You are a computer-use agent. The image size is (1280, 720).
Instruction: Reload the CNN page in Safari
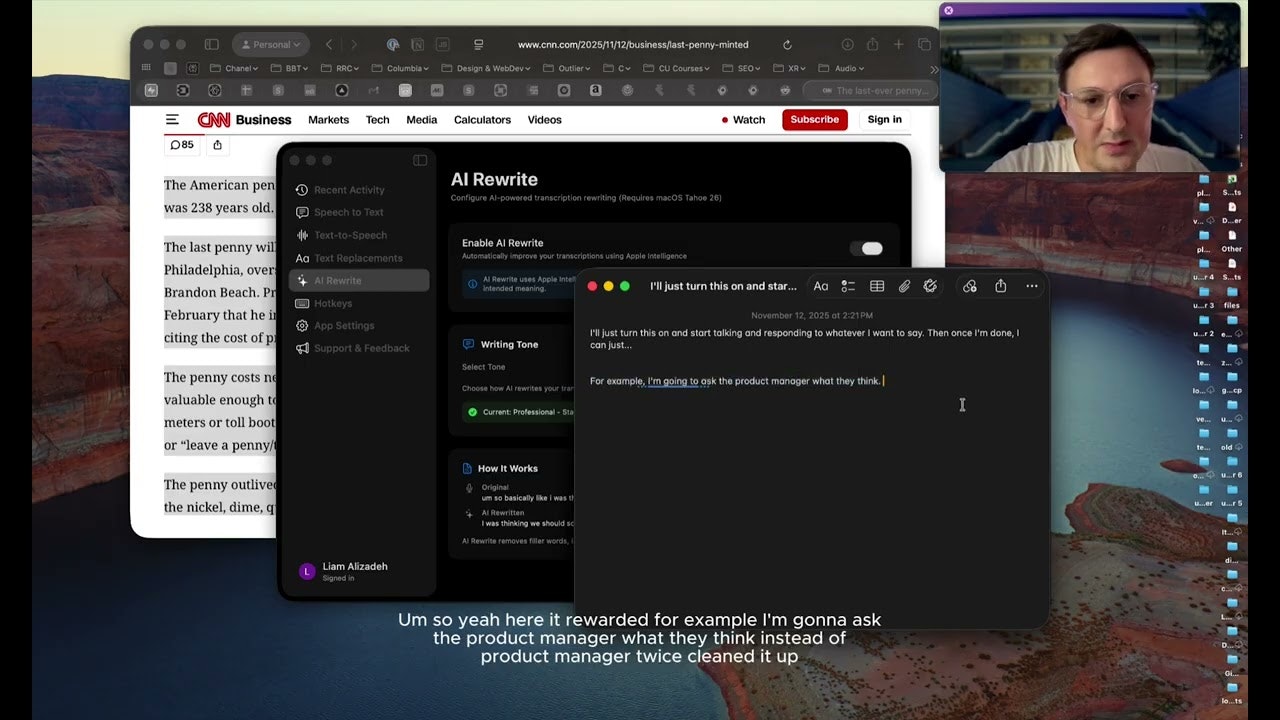(x=787, y=45)
